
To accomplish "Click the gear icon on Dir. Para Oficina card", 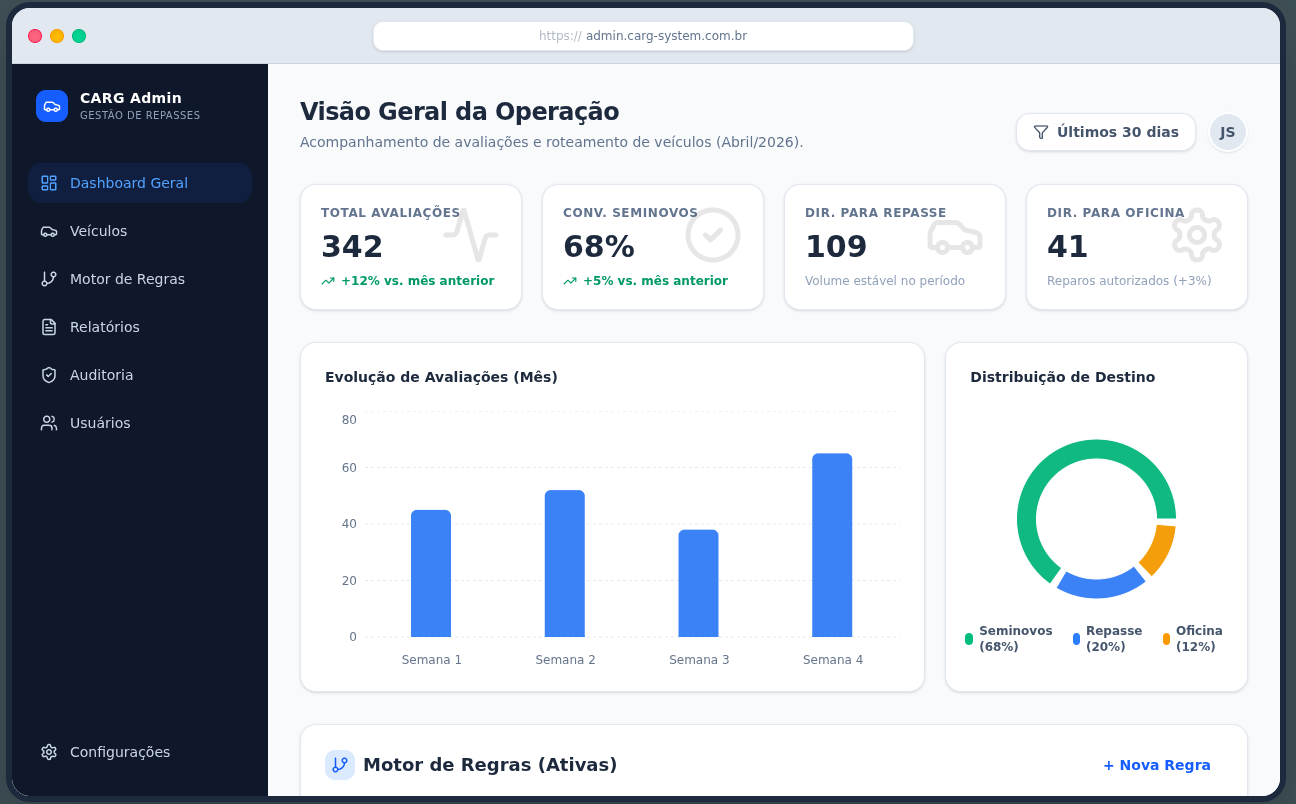I will tap(1197, 234).
